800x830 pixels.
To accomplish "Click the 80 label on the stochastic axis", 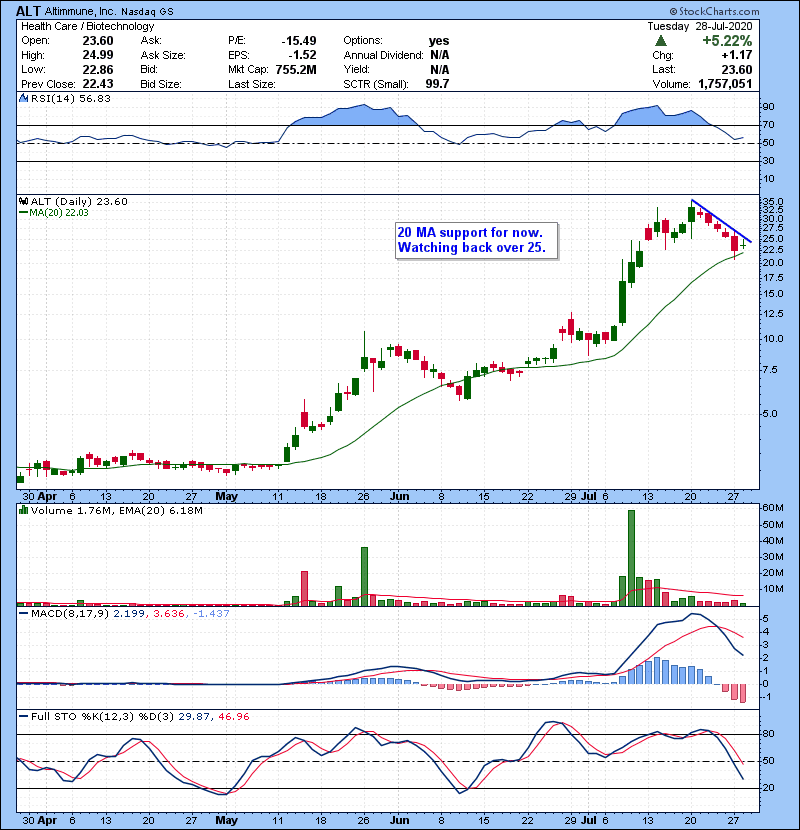I will click(768, 734).
